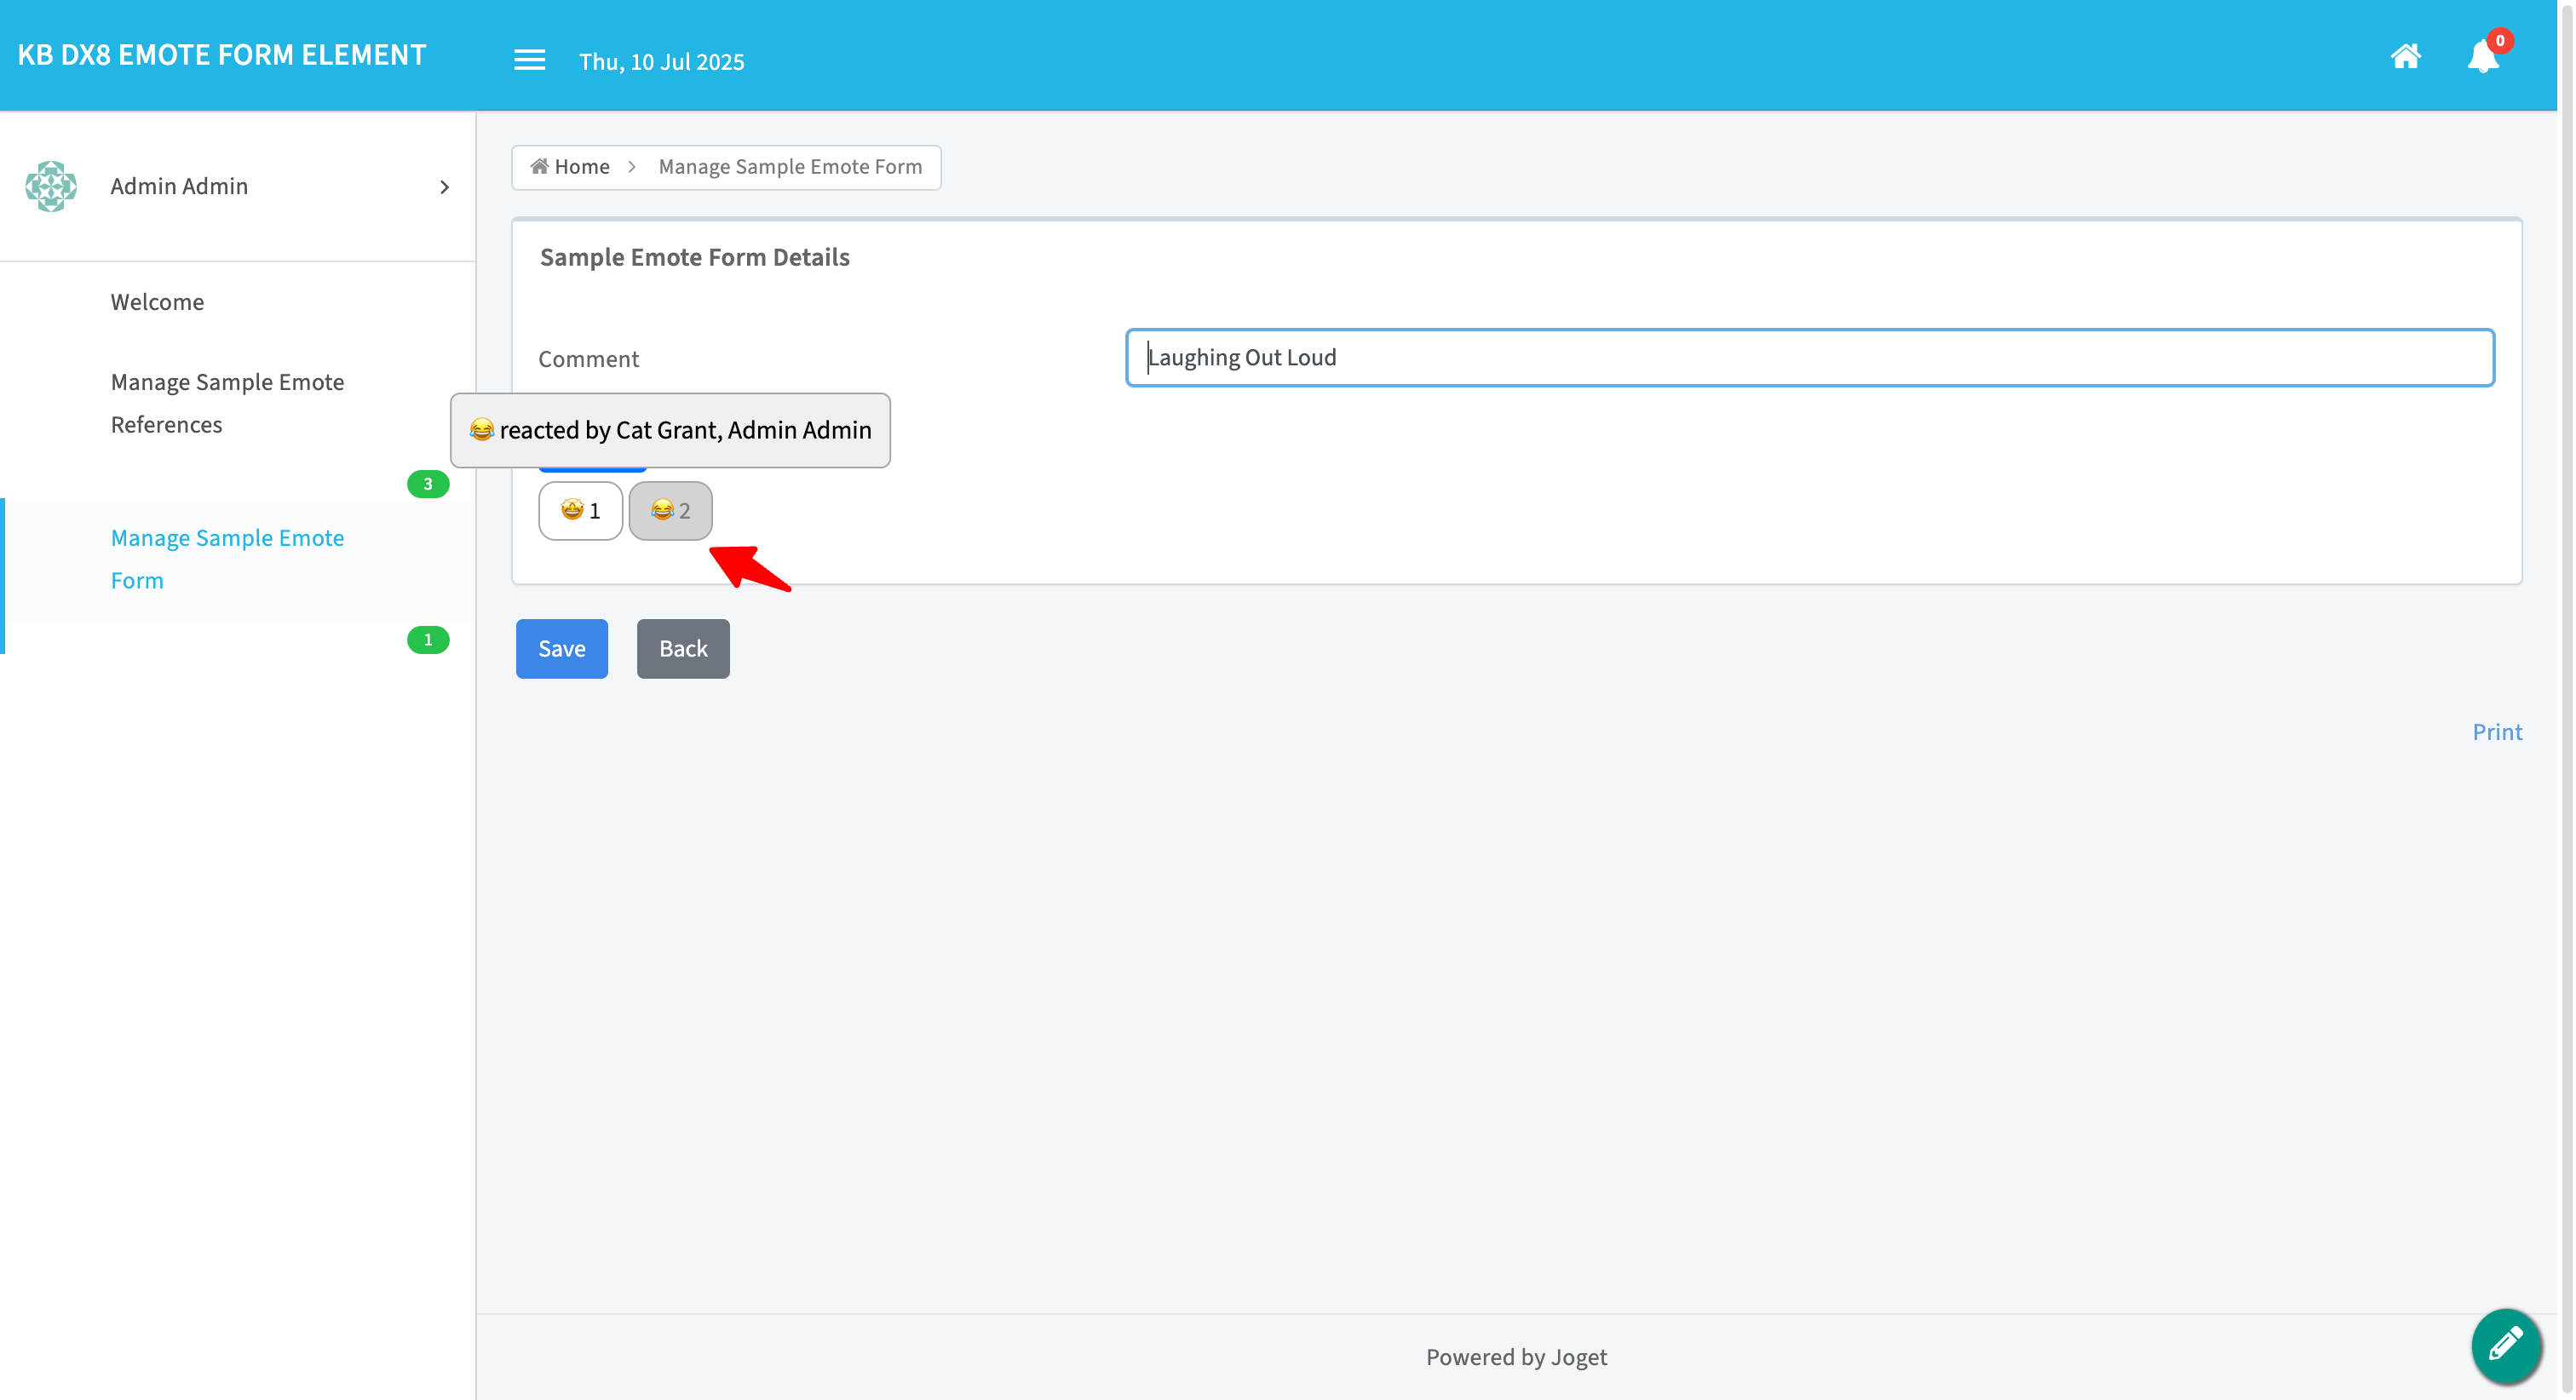The image size is (2576, 1400).
Task: Click the Save button
Action: [x=561, y=648]
